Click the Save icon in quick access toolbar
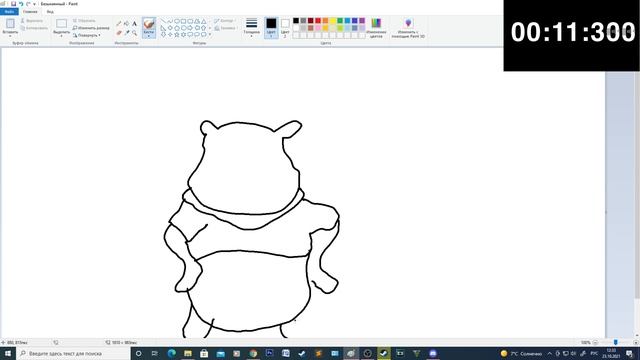The image size is (640, 360). click(x=13, y=4)
